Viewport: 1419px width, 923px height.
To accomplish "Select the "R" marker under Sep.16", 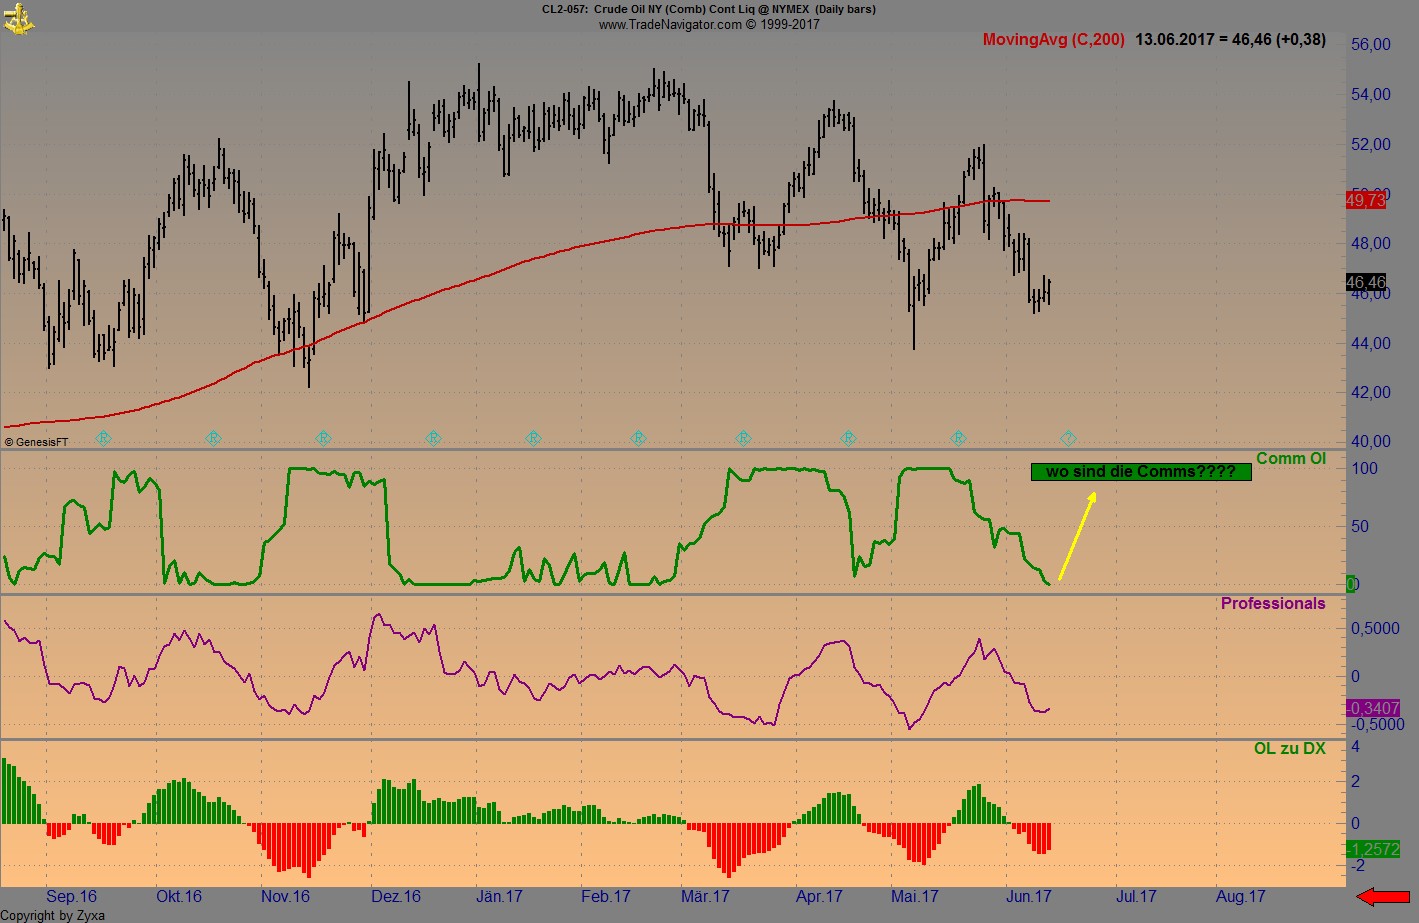I will coord(102,438).
